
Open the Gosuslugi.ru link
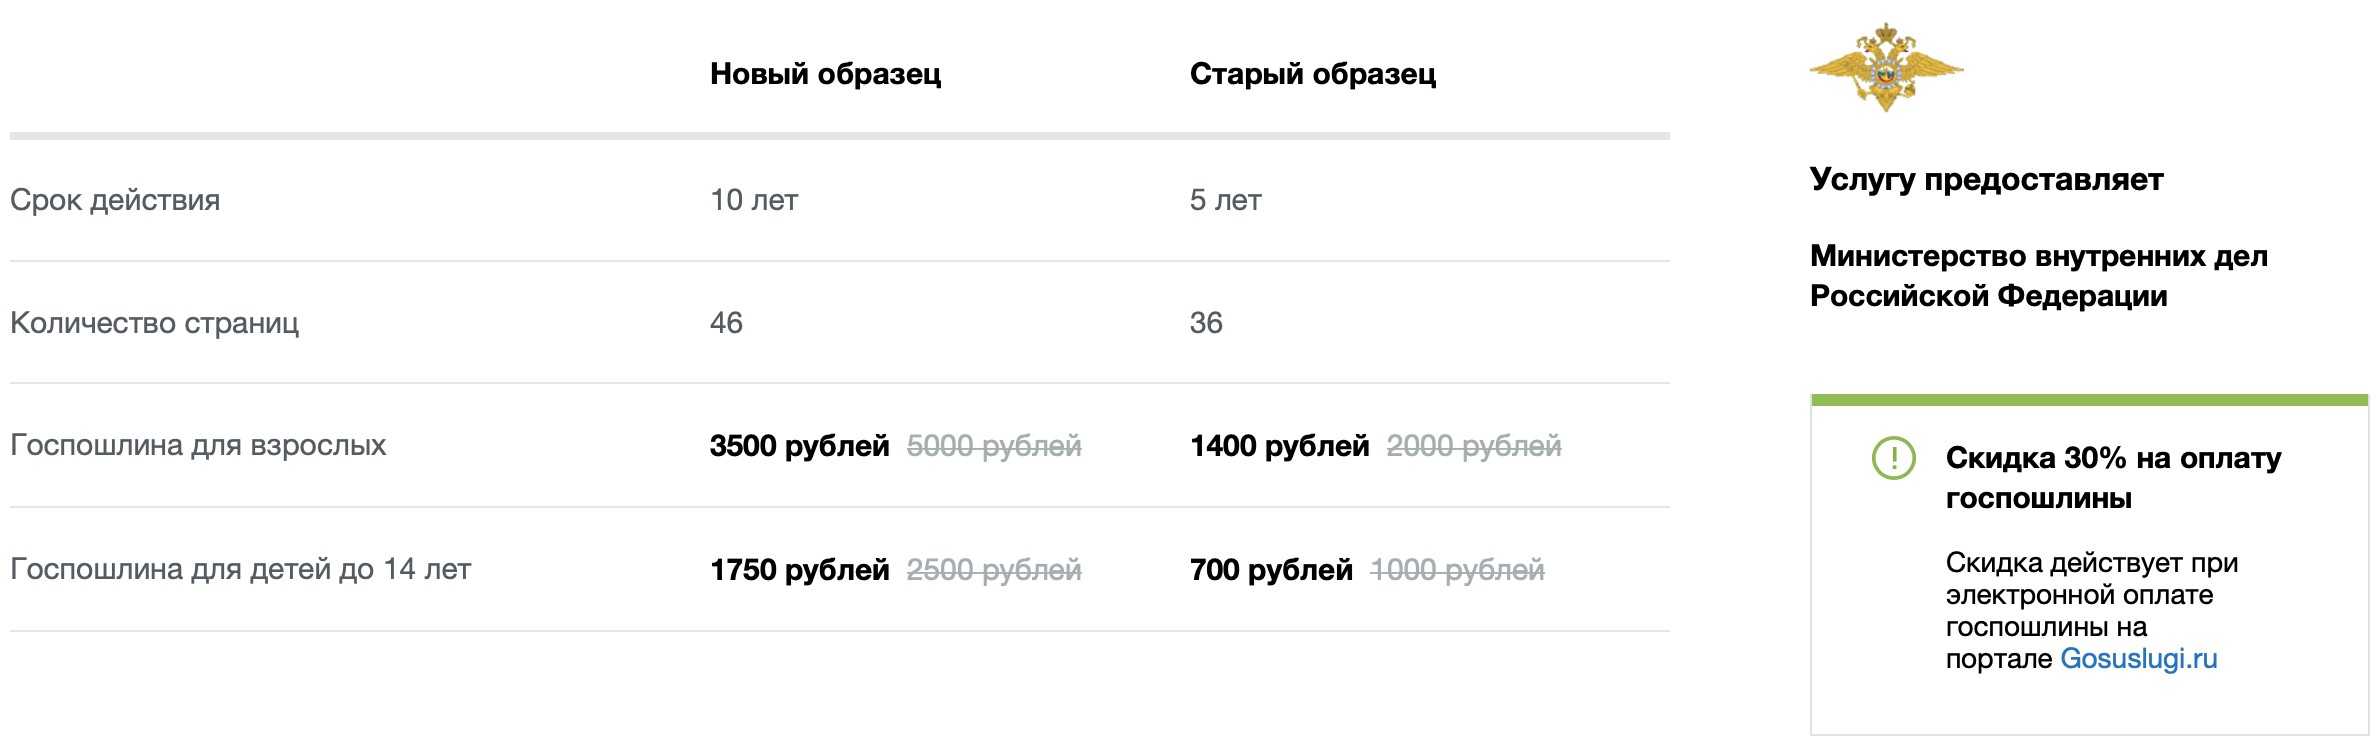pyautogui.click(x=2138, y=659)
